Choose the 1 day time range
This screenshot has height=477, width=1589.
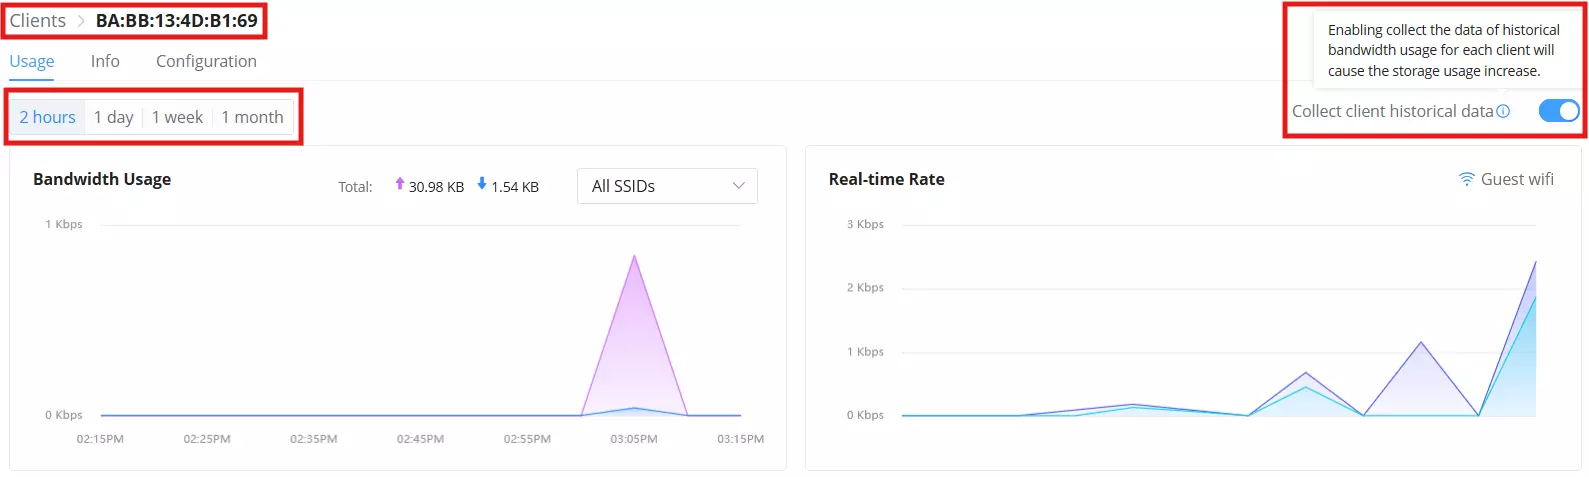pos(114,117)
